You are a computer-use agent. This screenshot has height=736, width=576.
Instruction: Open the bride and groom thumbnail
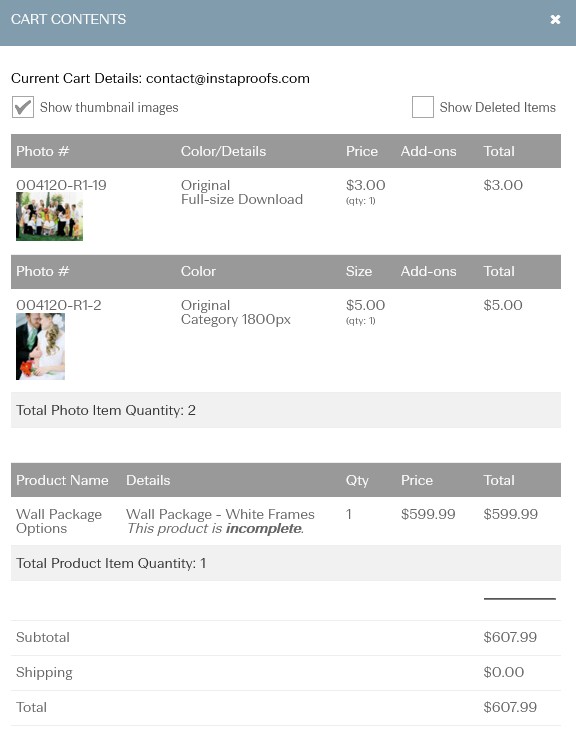tap(40, 346)
